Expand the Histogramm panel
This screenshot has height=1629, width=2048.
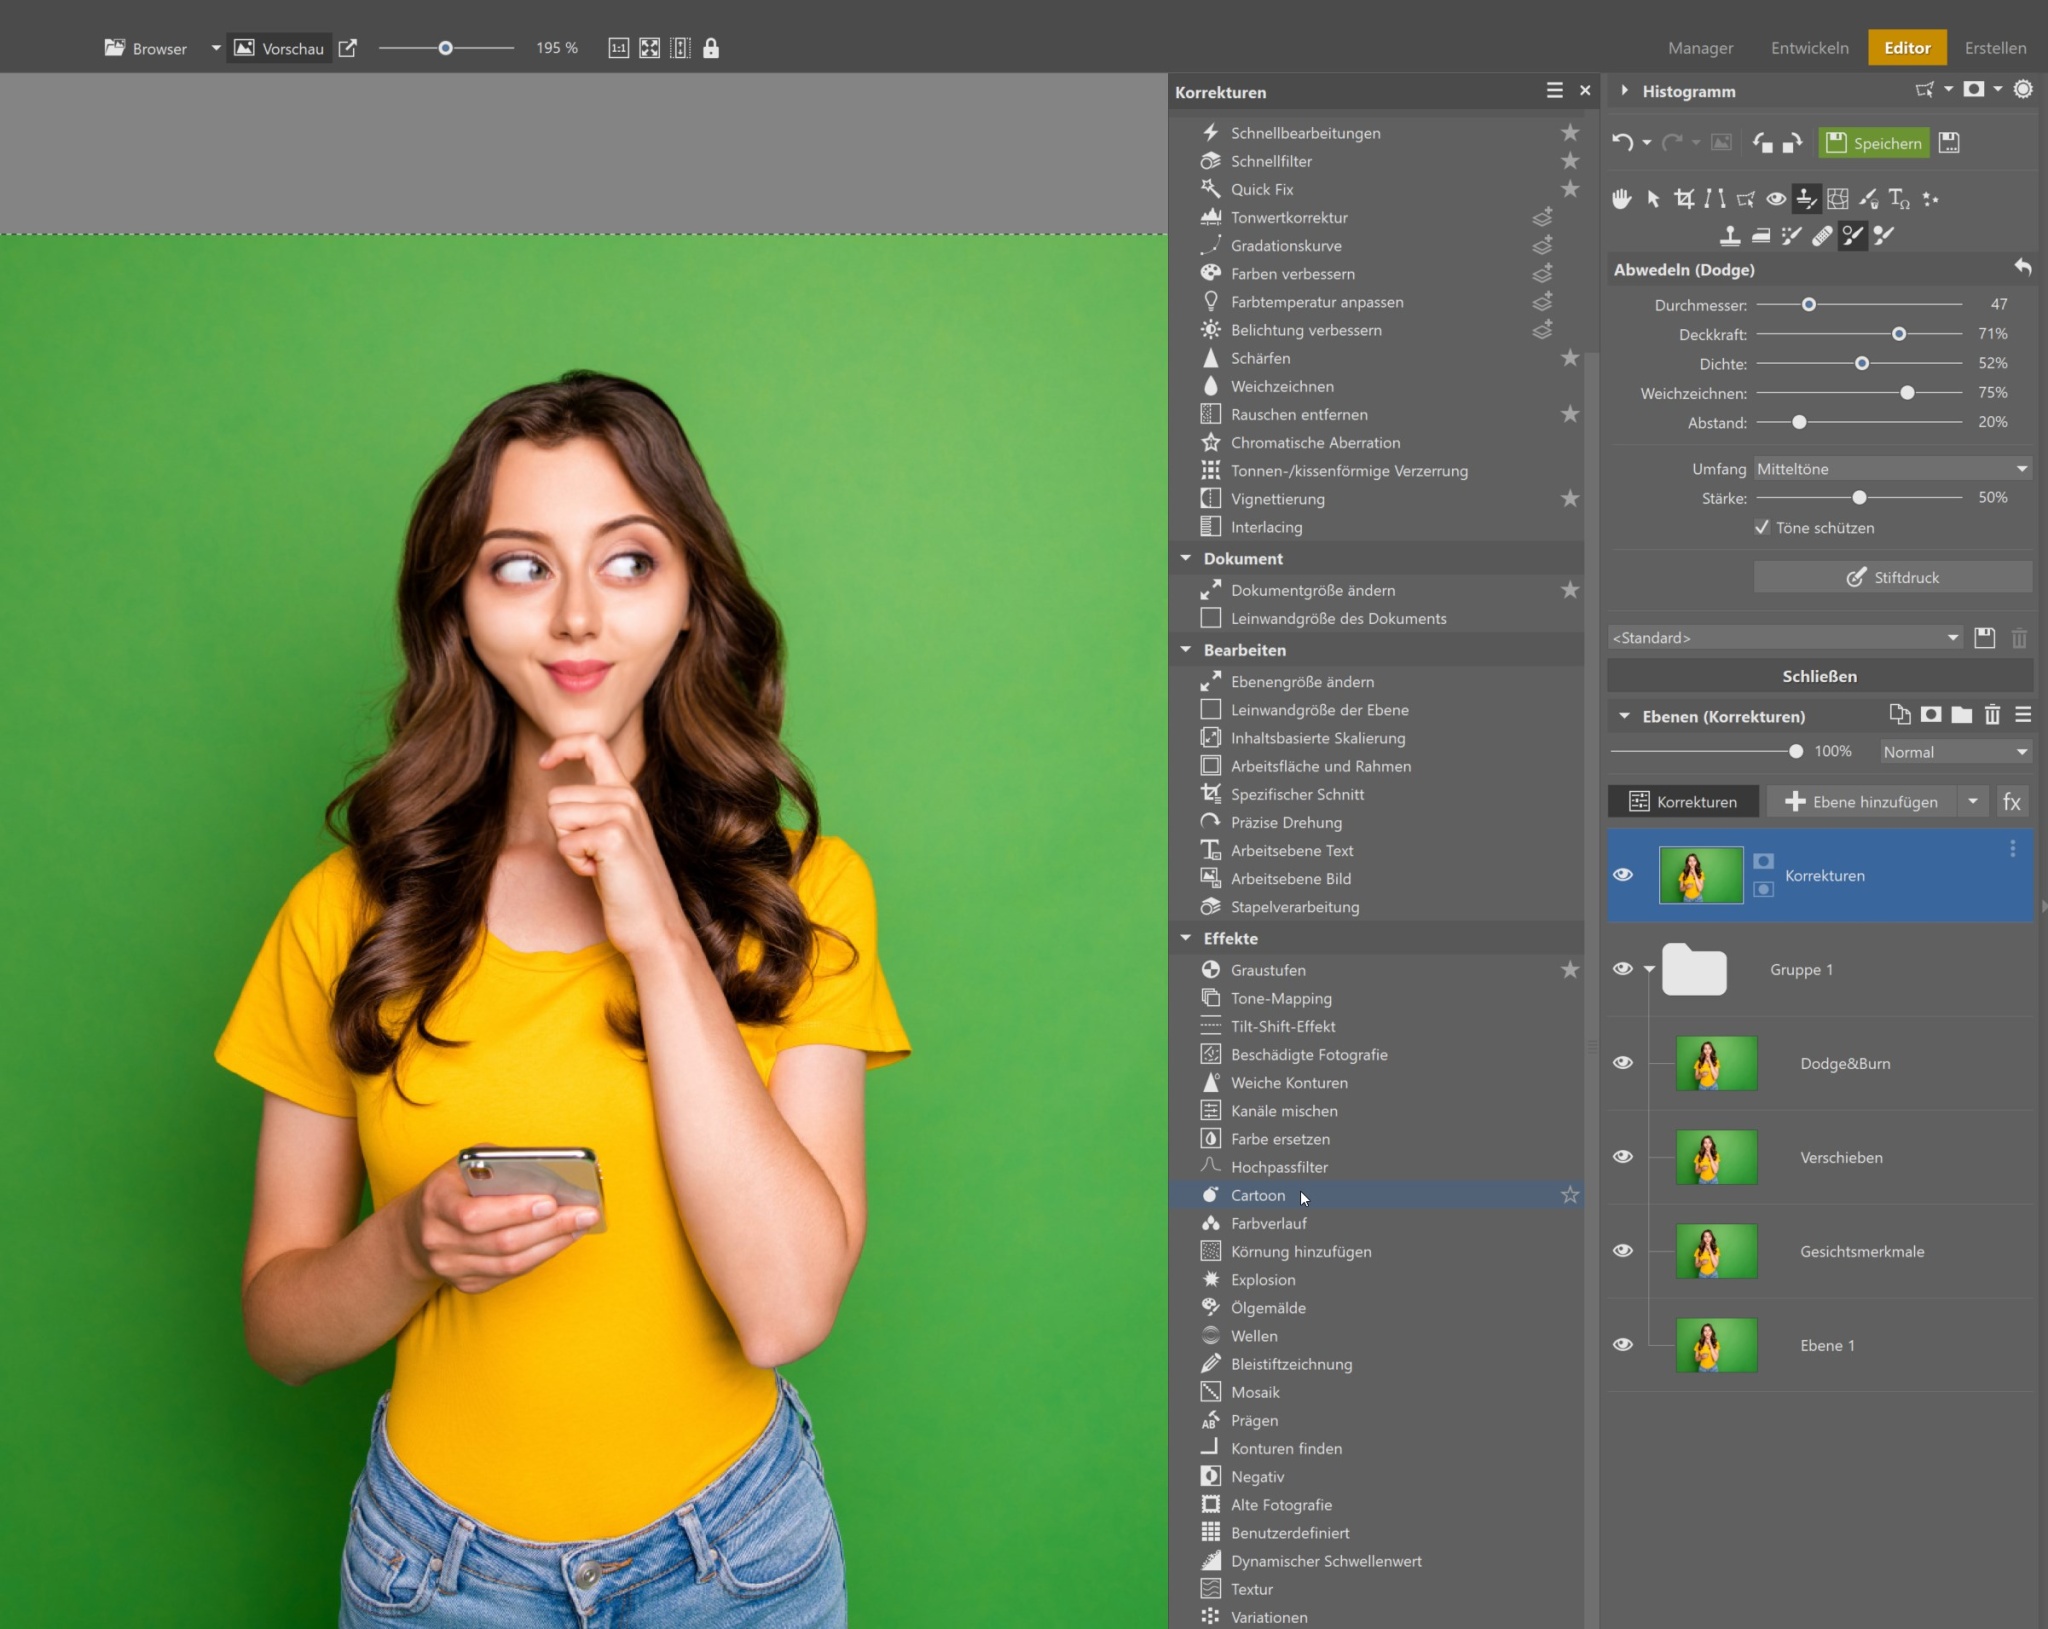coord(1624,91)
